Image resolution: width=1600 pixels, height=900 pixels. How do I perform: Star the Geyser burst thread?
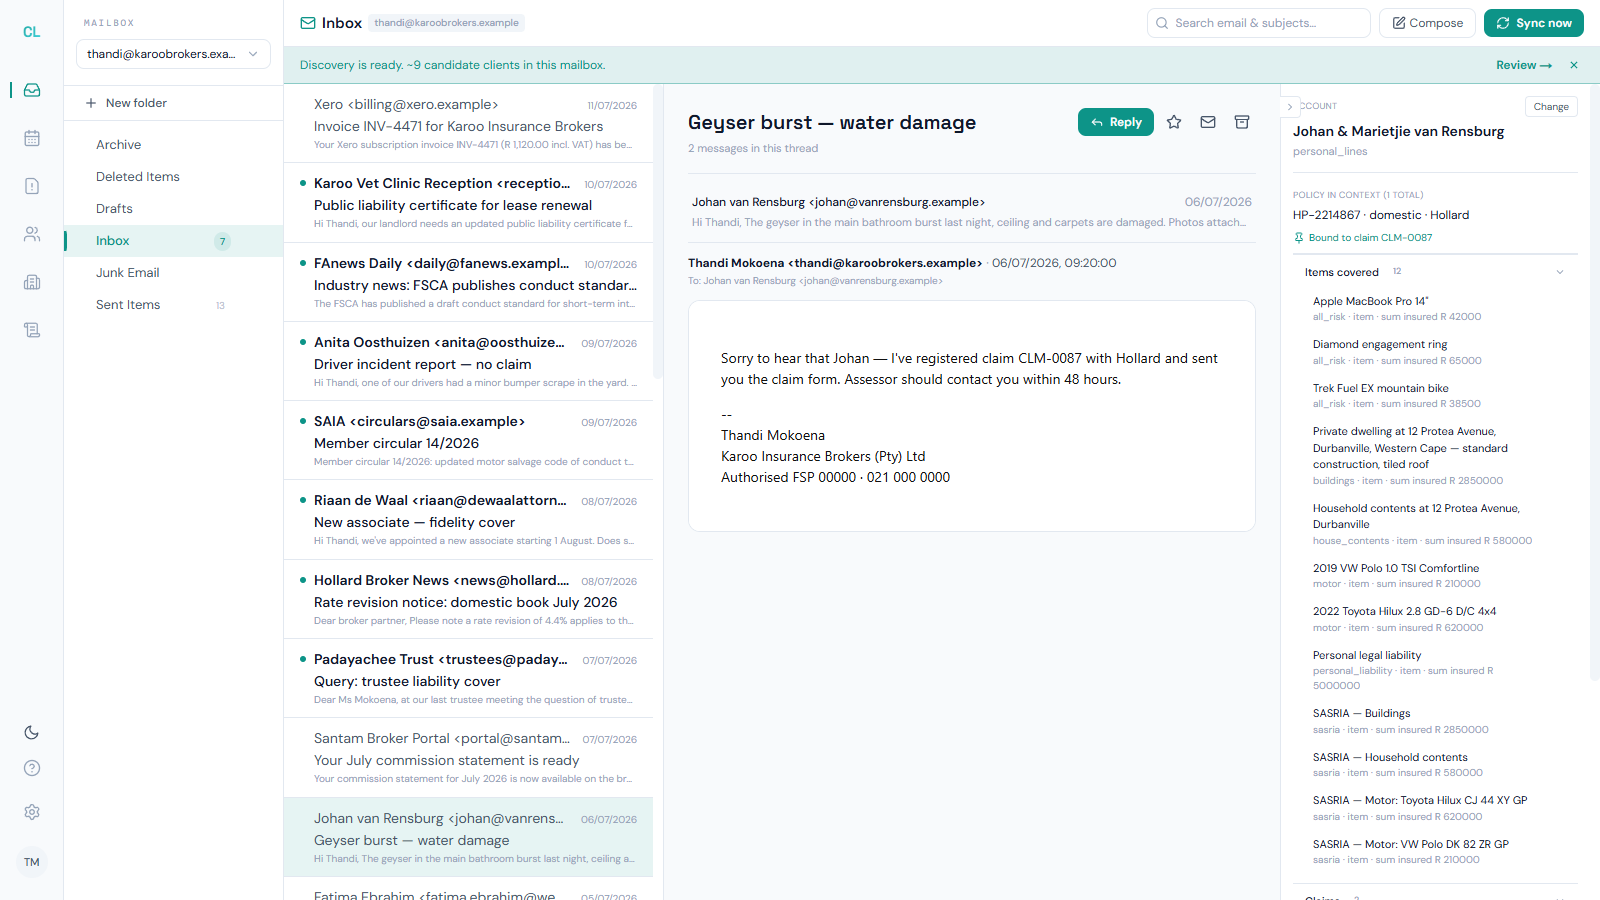(1174, 122)
